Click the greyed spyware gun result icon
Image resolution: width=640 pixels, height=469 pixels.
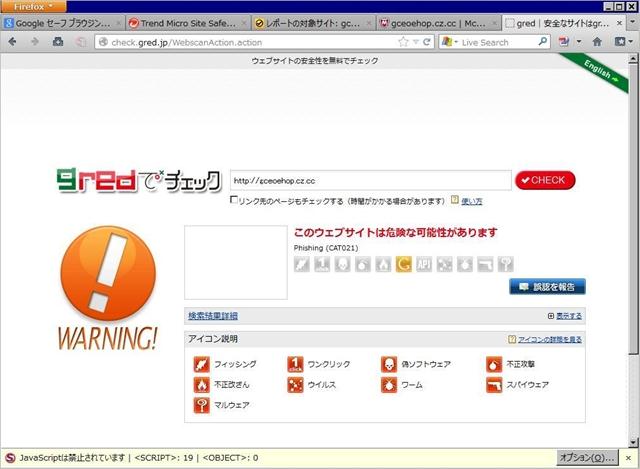485,264
